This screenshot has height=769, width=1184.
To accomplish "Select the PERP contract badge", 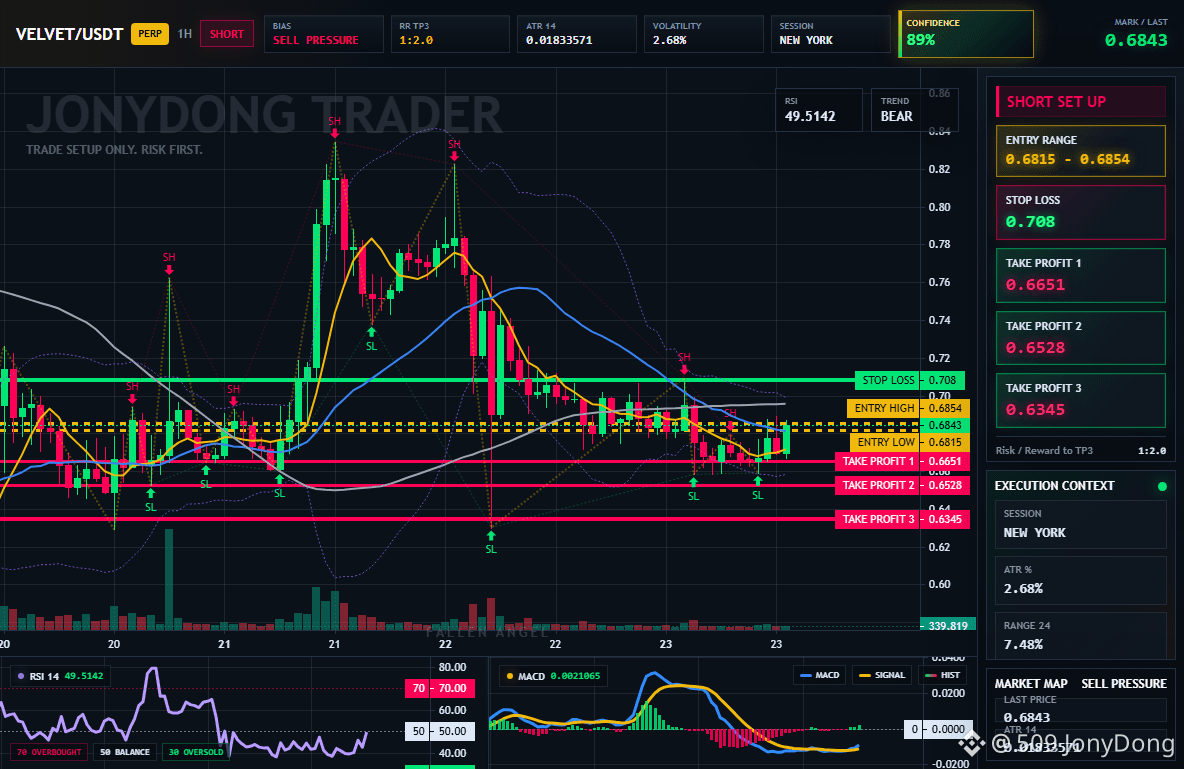I will pyautogui.click(x=150, y=34).
